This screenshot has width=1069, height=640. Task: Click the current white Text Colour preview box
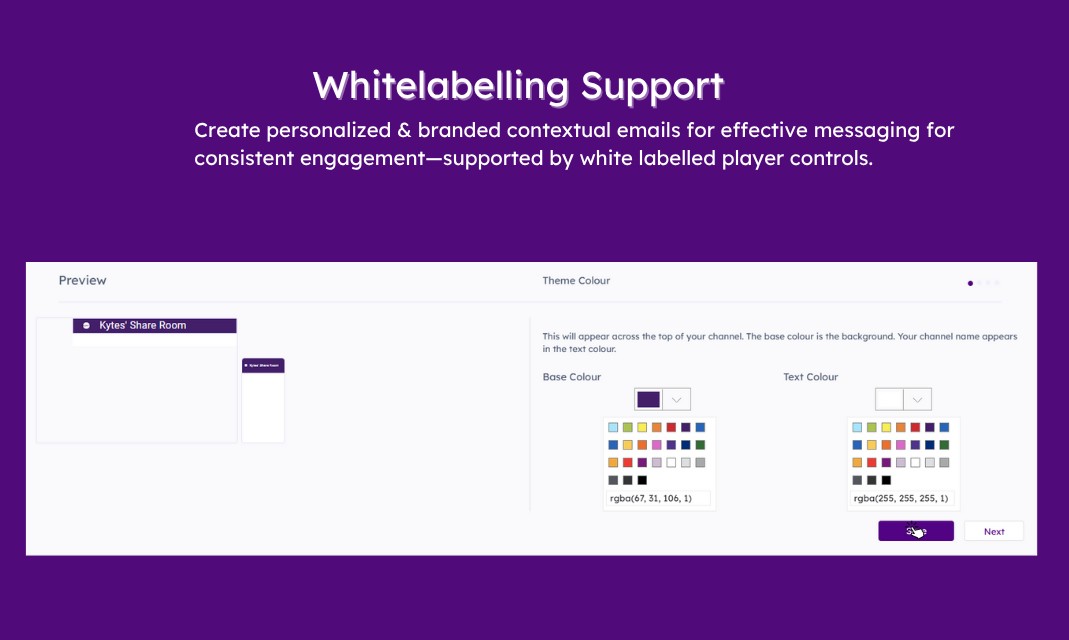tap(889, 399)
